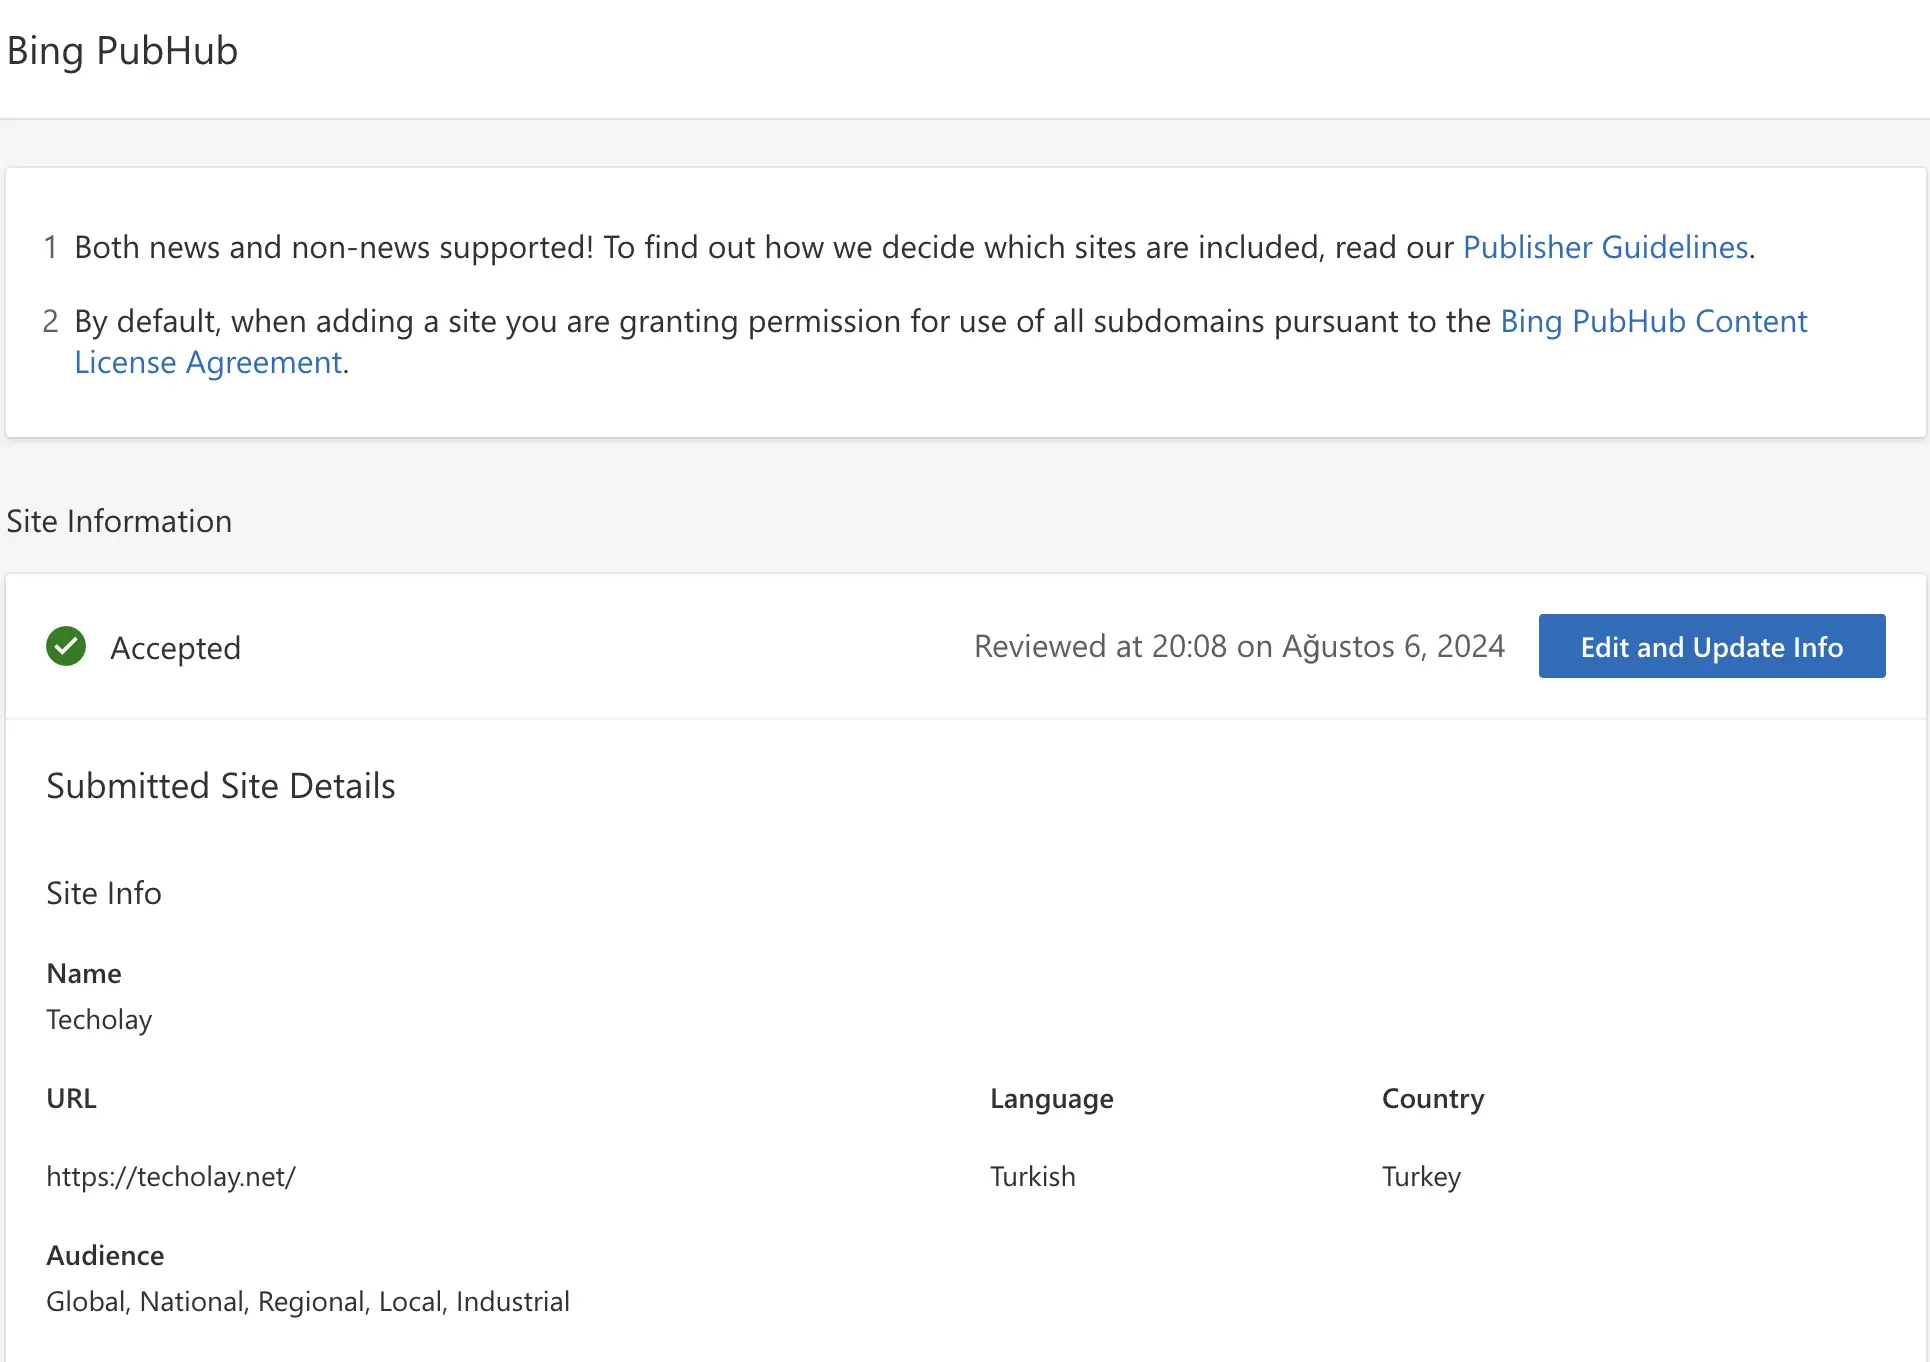Click the Bing PubHub page title

[122, 51]
